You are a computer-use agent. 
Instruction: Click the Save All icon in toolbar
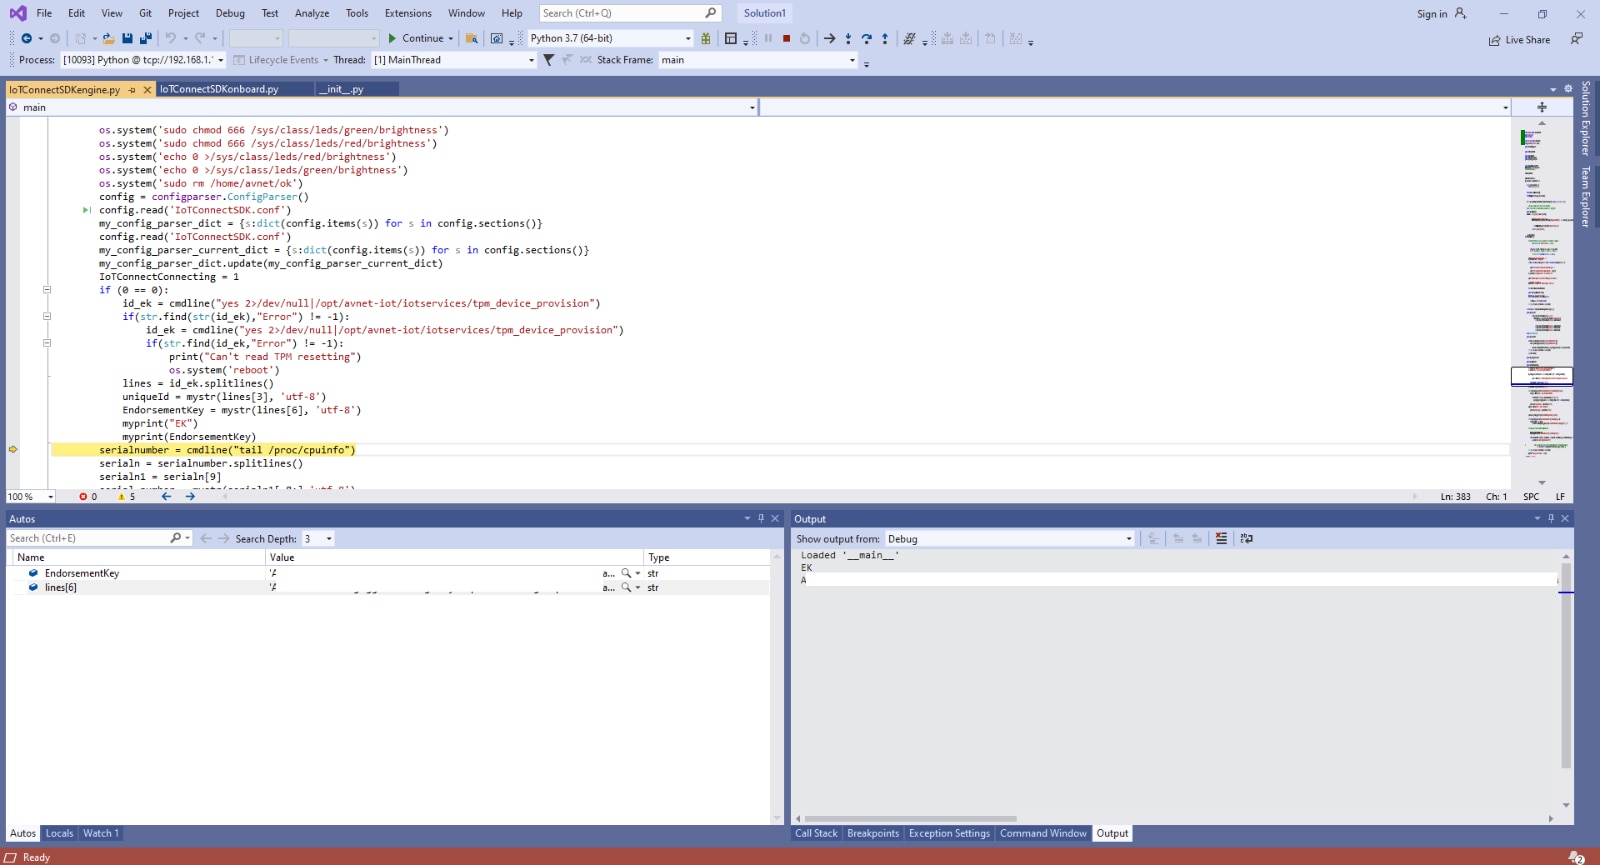click(145, 38)
